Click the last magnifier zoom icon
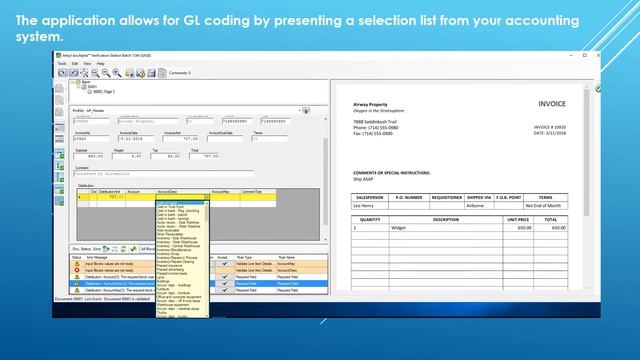 [x=117, y=73]
